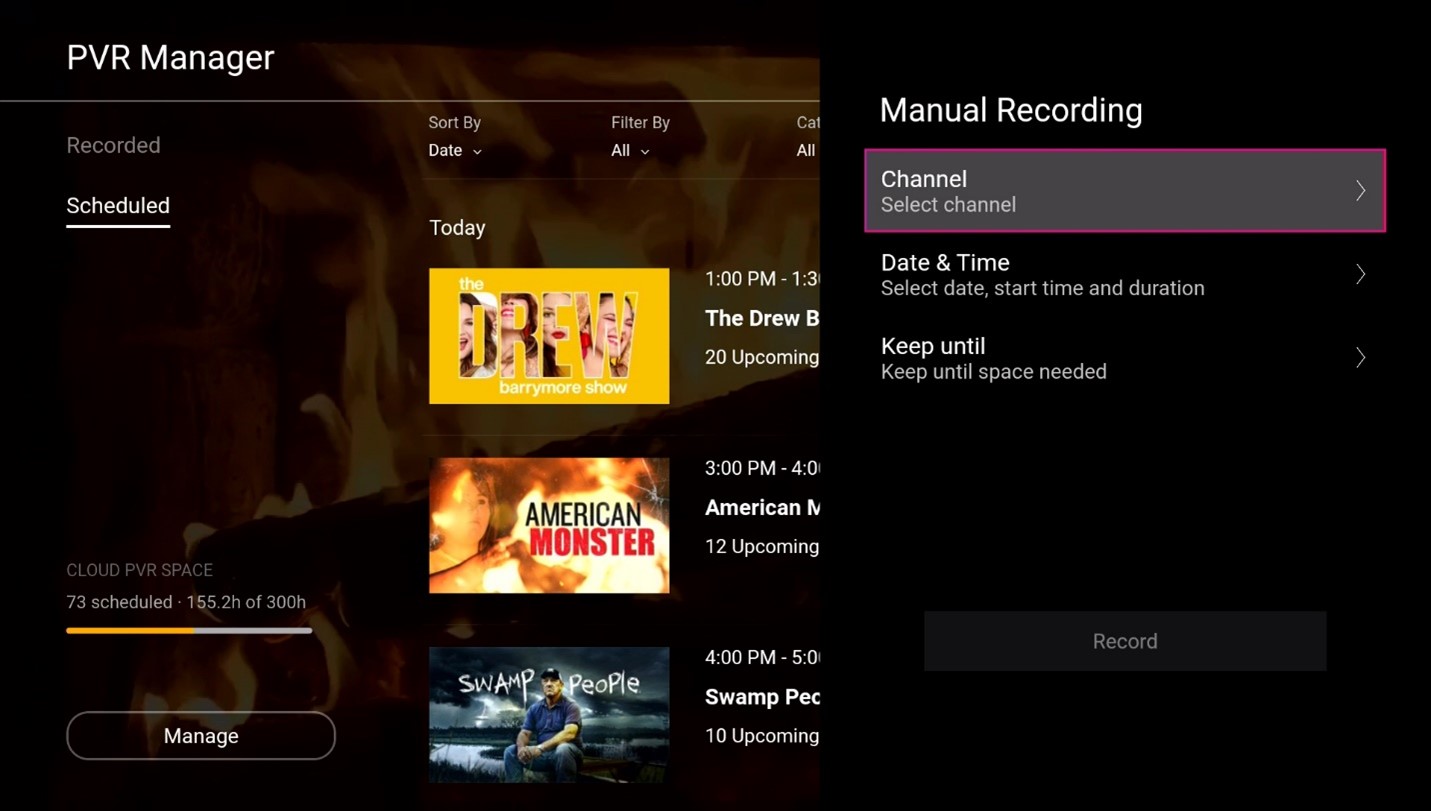Expand the Channel selection chevron
This screenshot has width=1431, height=811.
tap(1360, 190)
